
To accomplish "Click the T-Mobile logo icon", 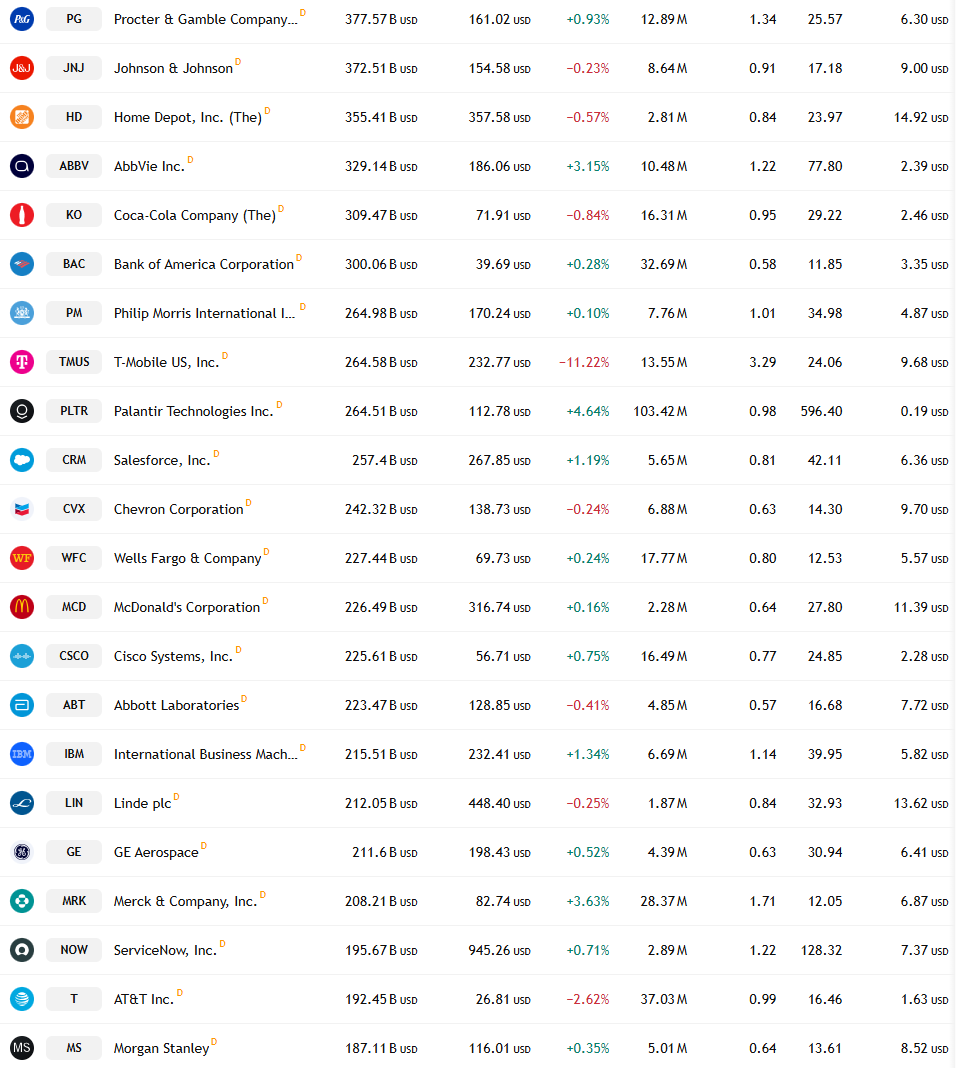I will click(22, 362).
